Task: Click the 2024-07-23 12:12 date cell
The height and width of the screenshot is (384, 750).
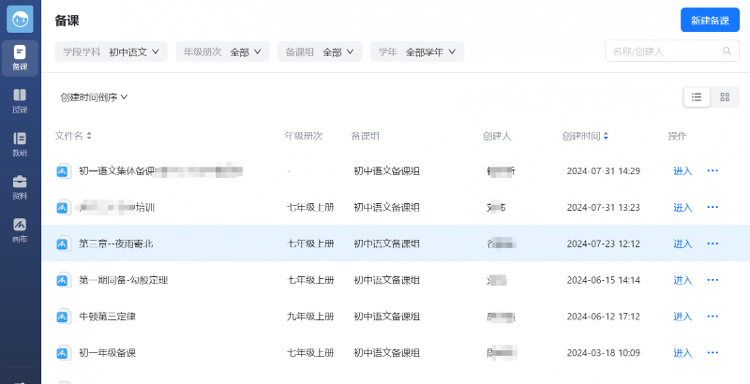Action: pos(603,243)
